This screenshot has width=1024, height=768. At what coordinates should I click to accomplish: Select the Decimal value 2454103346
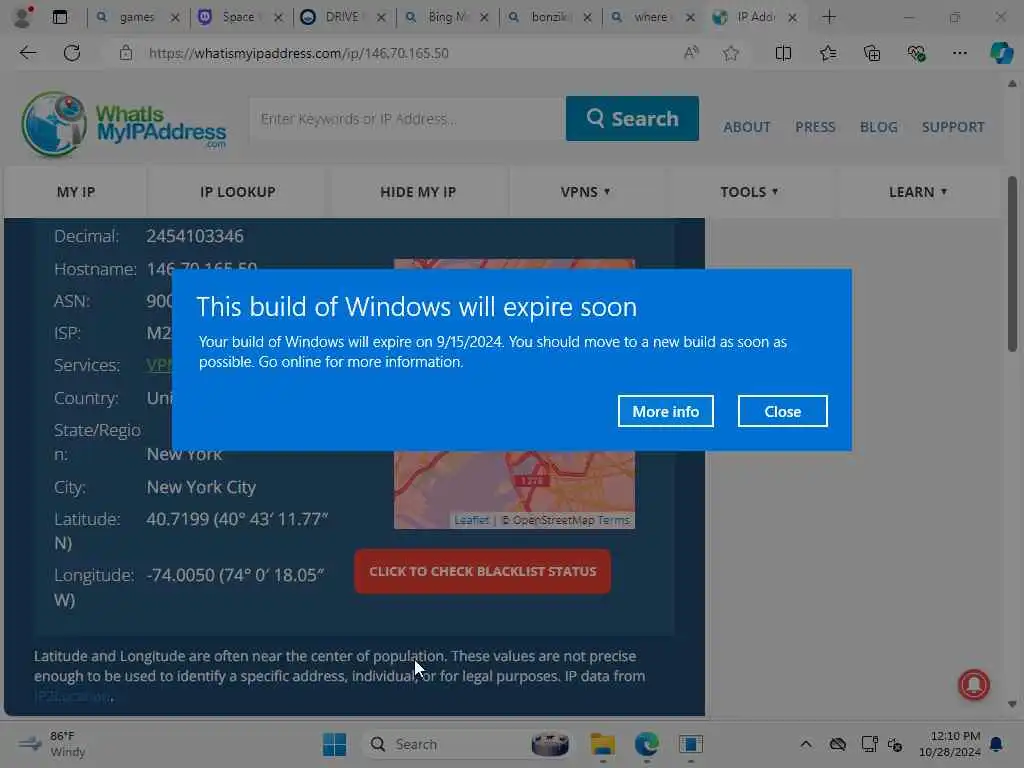(x=195, y=236)
